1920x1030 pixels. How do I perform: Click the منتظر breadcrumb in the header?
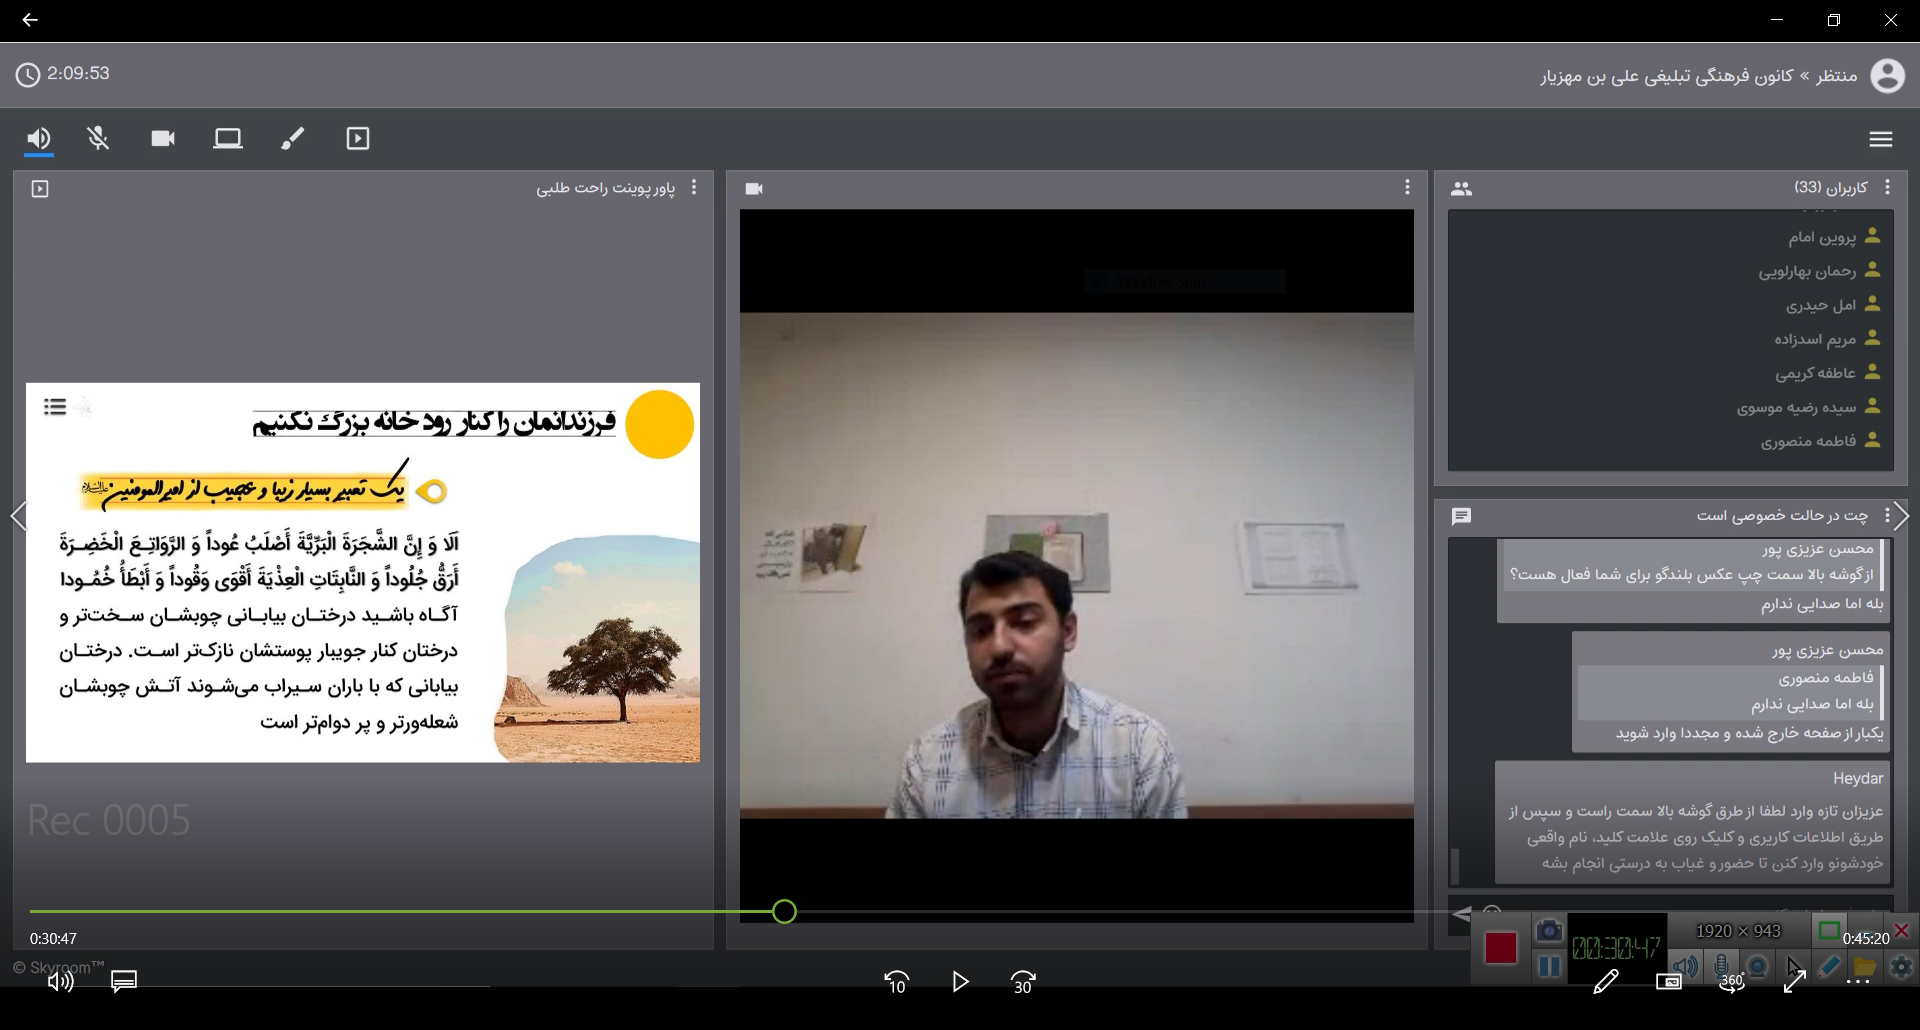(1836, 76)
